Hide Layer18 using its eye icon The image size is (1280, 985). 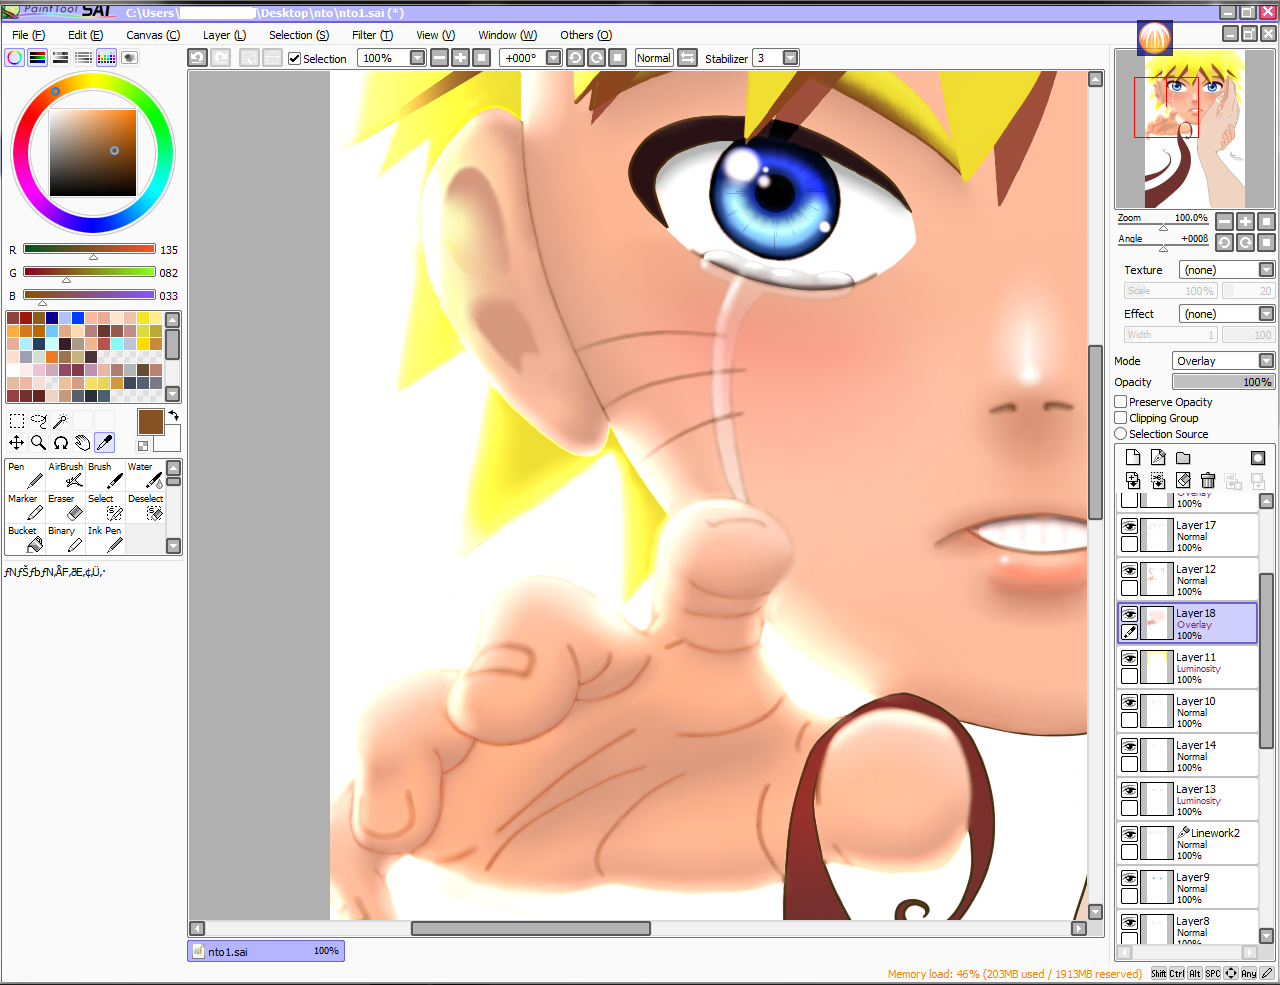click(x=1129, y=614)
